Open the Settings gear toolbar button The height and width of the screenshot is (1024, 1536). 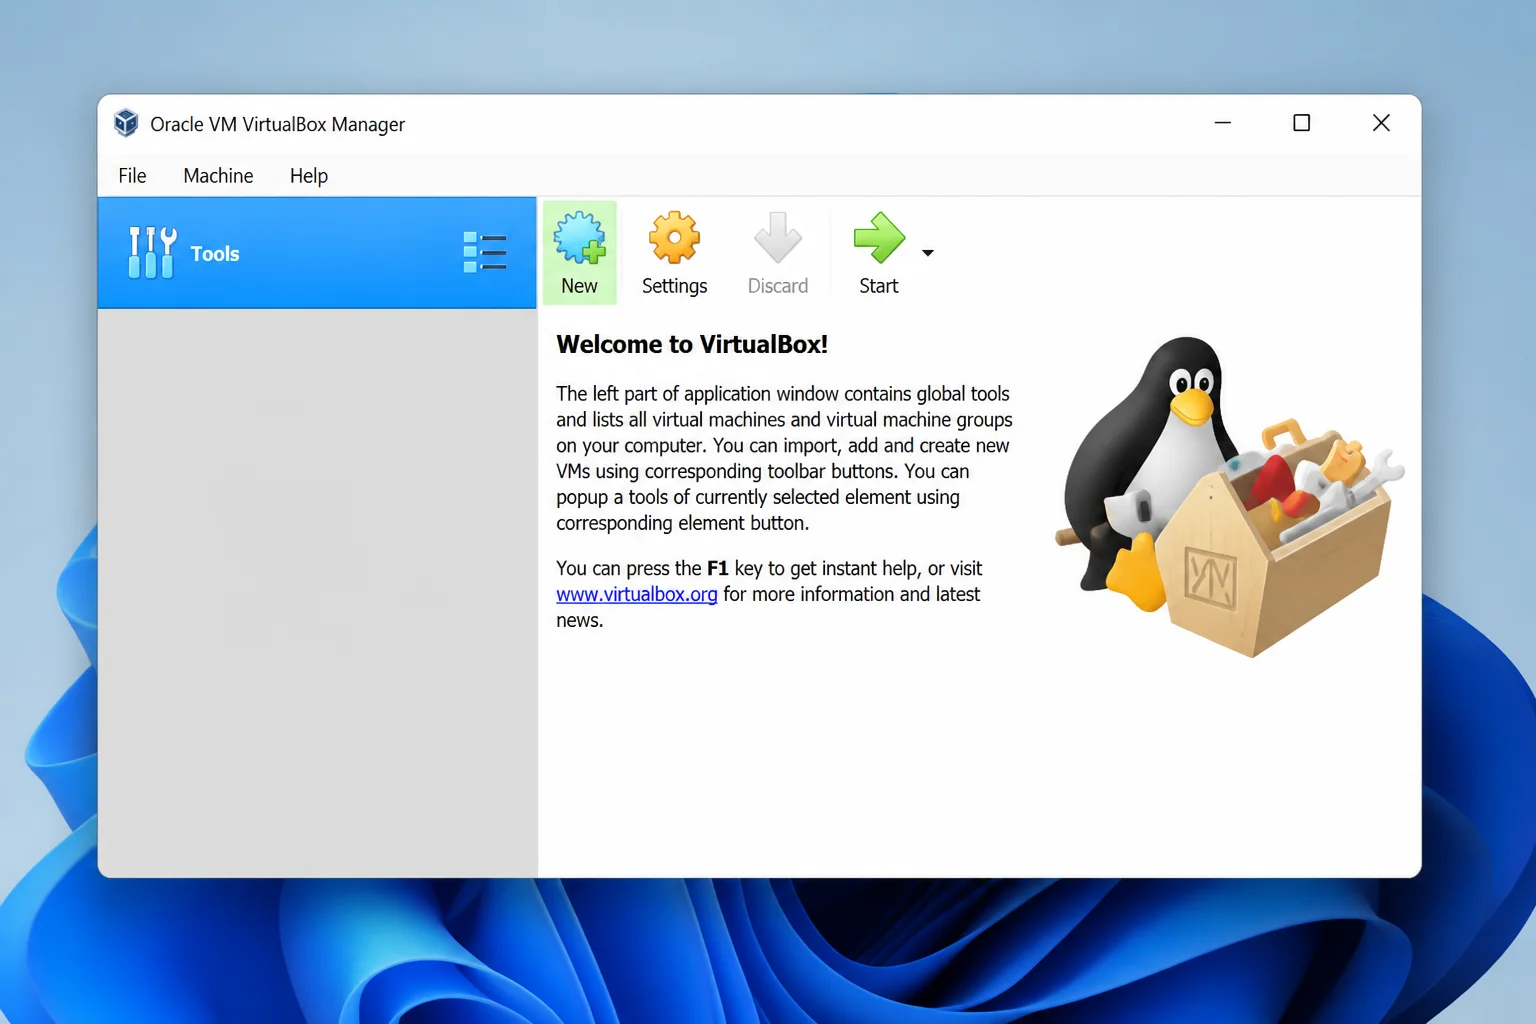pyautogui.click(x=674, y=253)
